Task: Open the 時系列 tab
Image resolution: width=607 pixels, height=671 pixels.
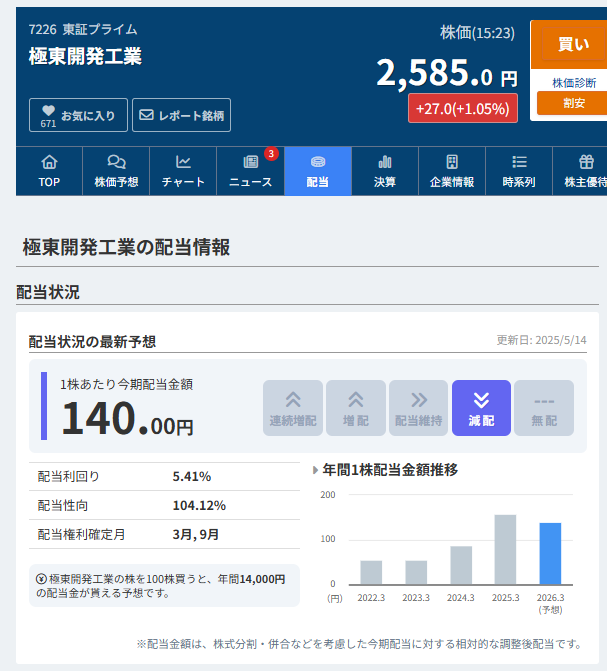Action: pyautogui.click(x=519, y=171)
